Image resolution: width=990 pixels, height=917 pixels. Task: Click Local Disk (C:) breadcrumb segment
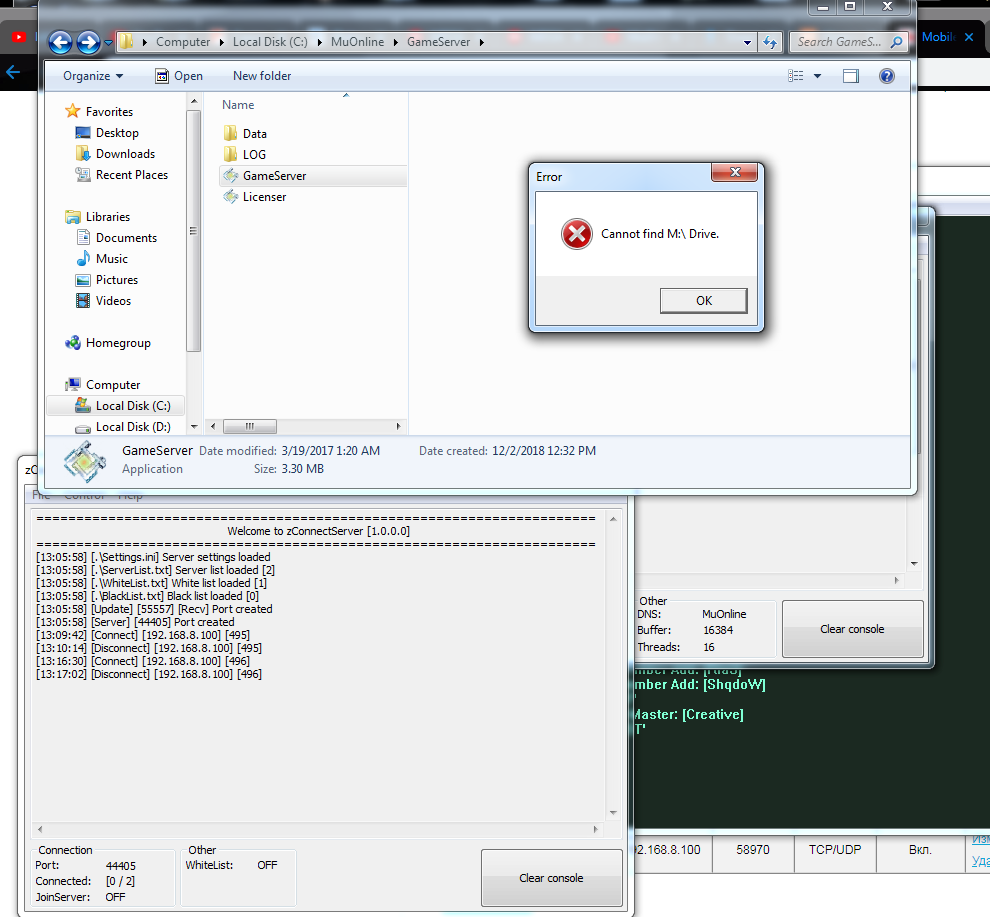(270, 42)
